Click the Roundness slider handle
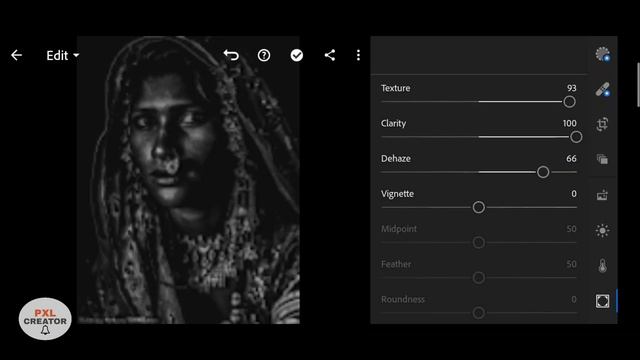The height and width of the screenshot is (360, 640). tap(478, 313)
